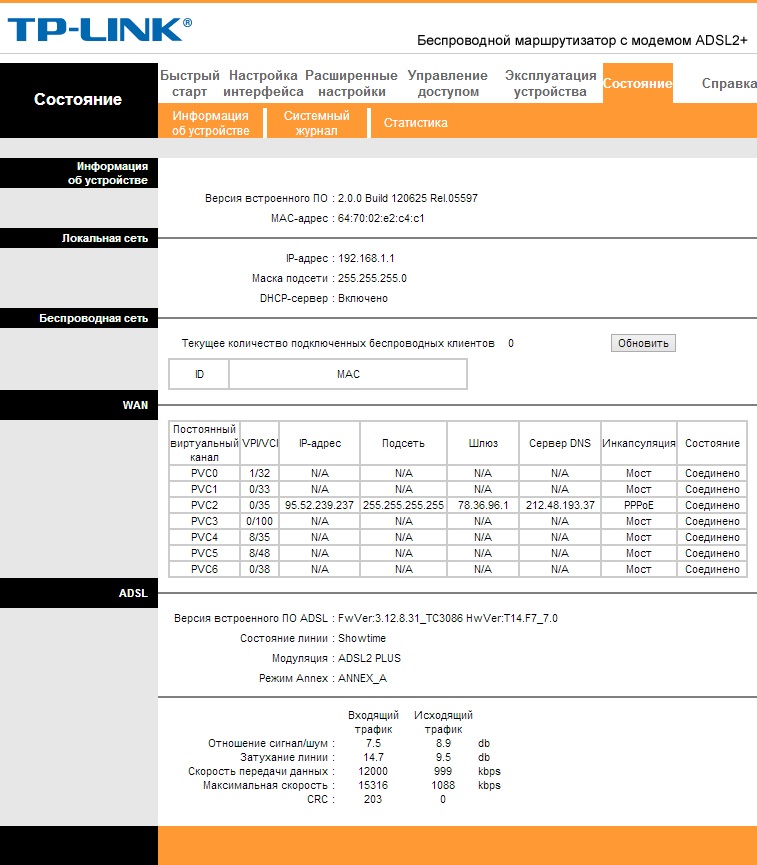
Task: Click the PPPoE encapsulation cell
Action: point(638,505)
